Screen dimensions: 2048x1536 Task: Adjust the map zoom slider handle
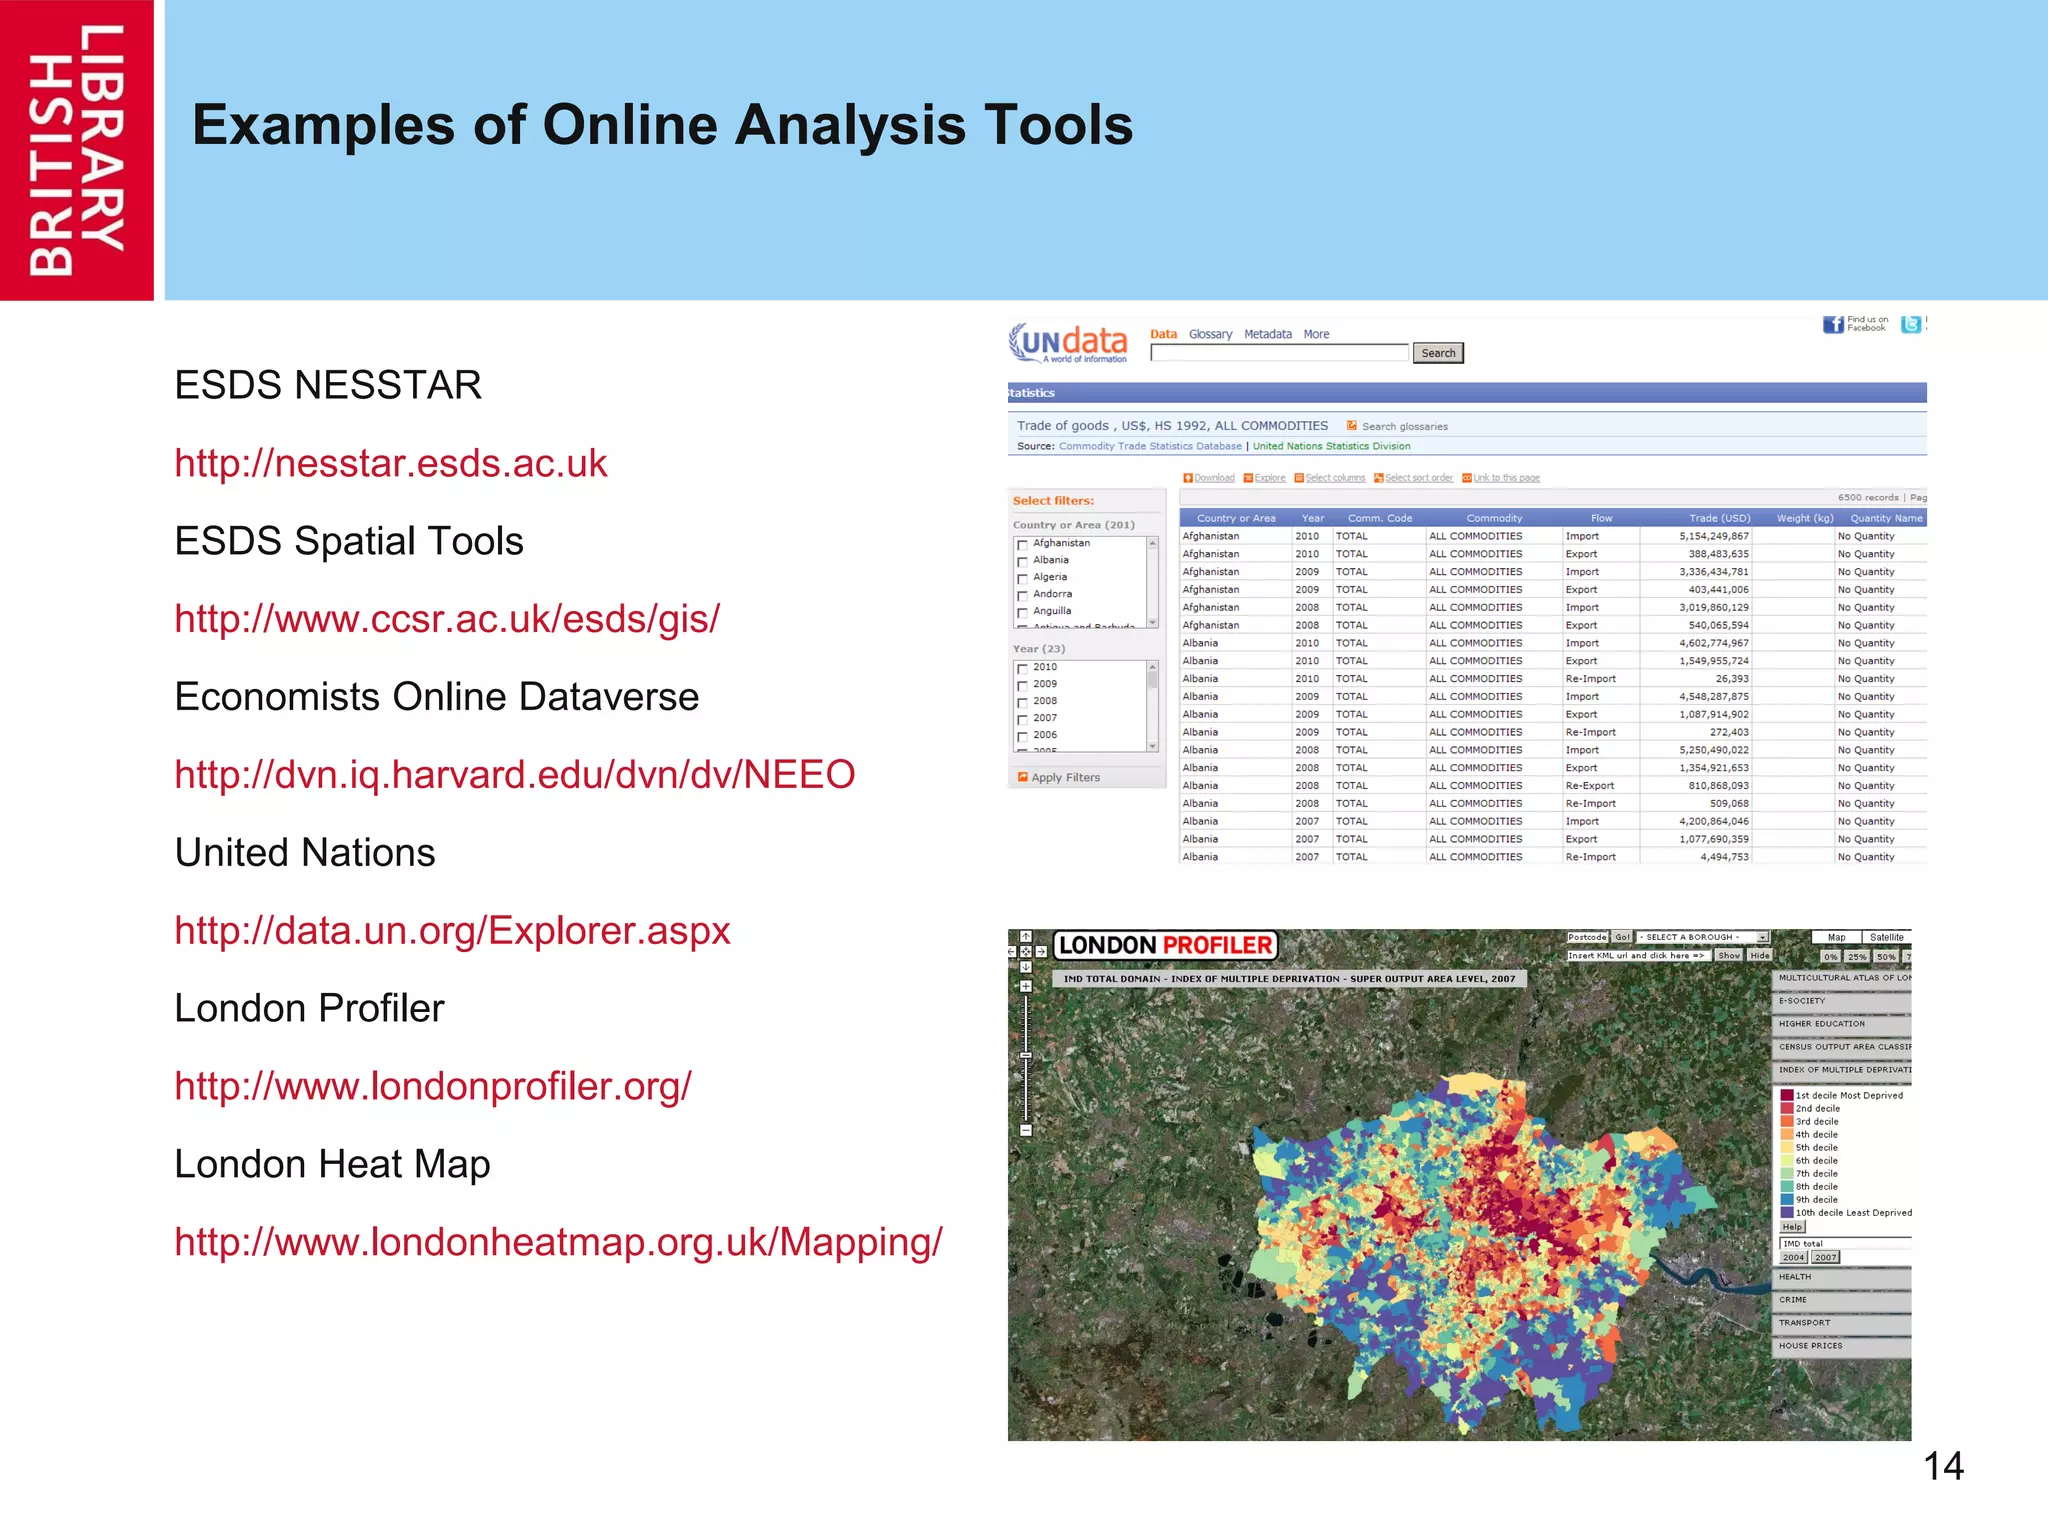1026,1055
